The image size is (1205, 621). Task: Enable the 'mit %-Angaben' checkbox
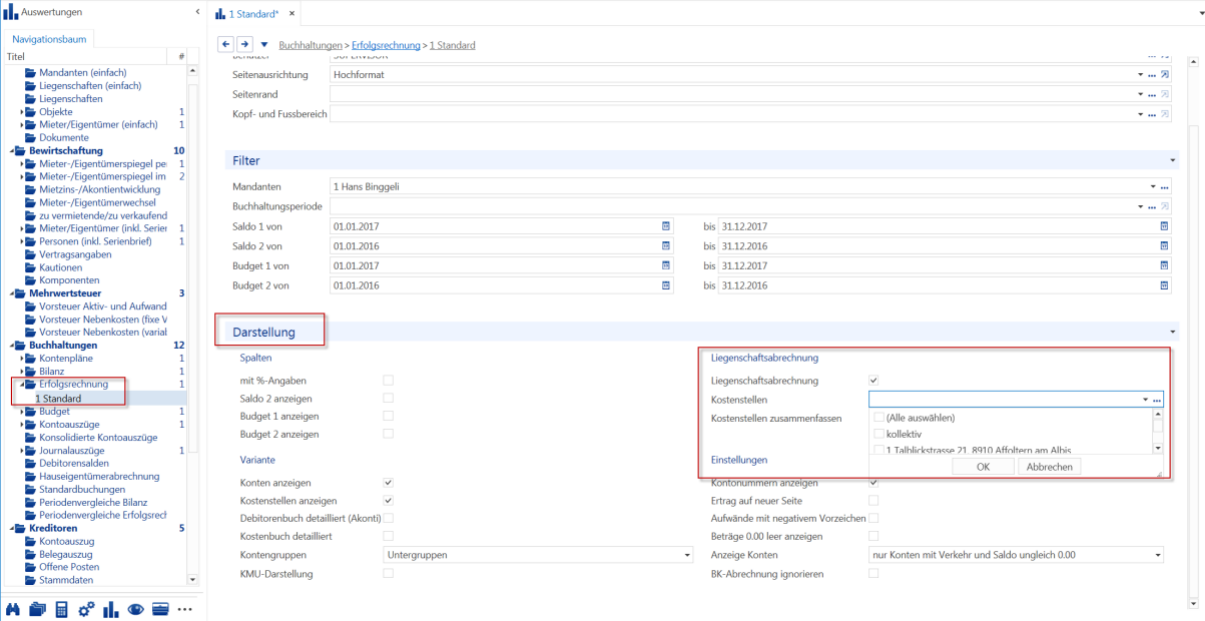[388, 380]
